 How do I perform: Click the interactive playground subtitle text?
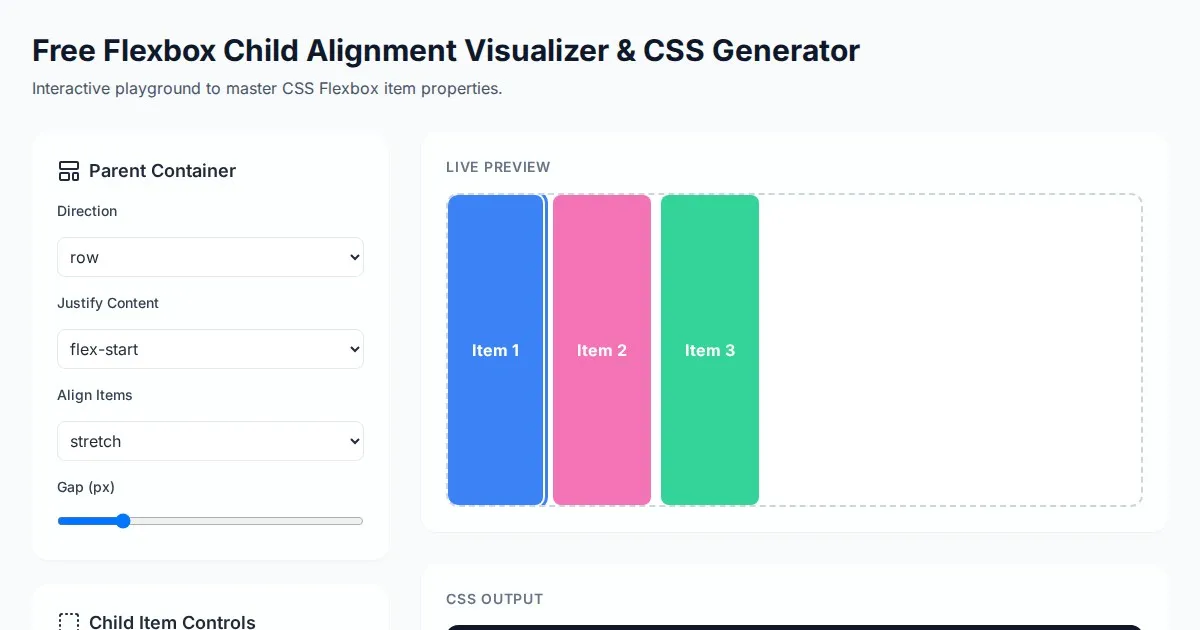[x=267, y=88]
